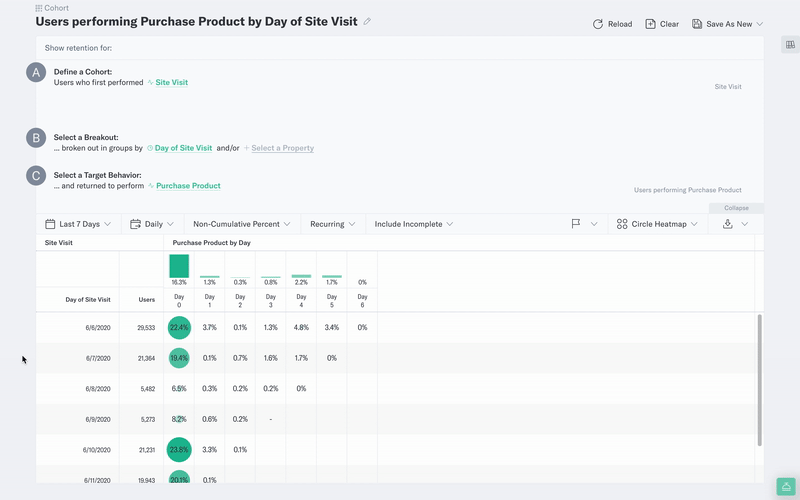Click the 29,533 users value

coord(146,328)
